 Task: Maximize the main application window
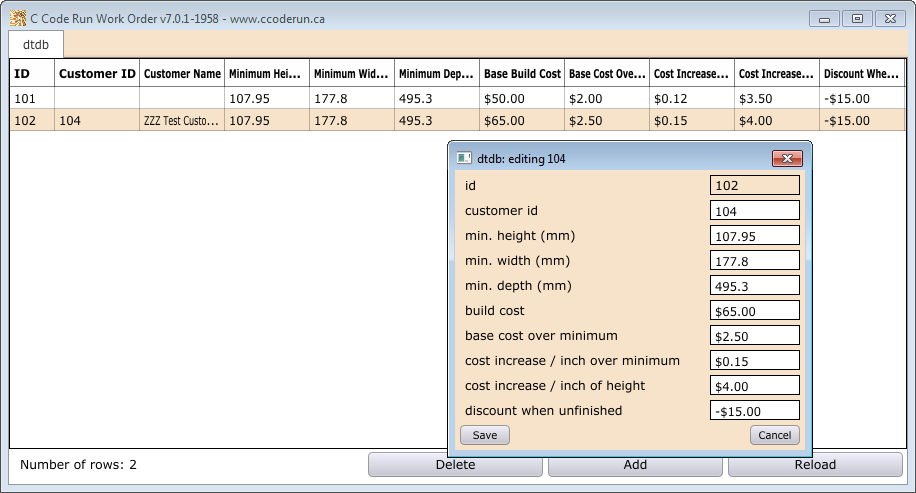tap(857, 18)
